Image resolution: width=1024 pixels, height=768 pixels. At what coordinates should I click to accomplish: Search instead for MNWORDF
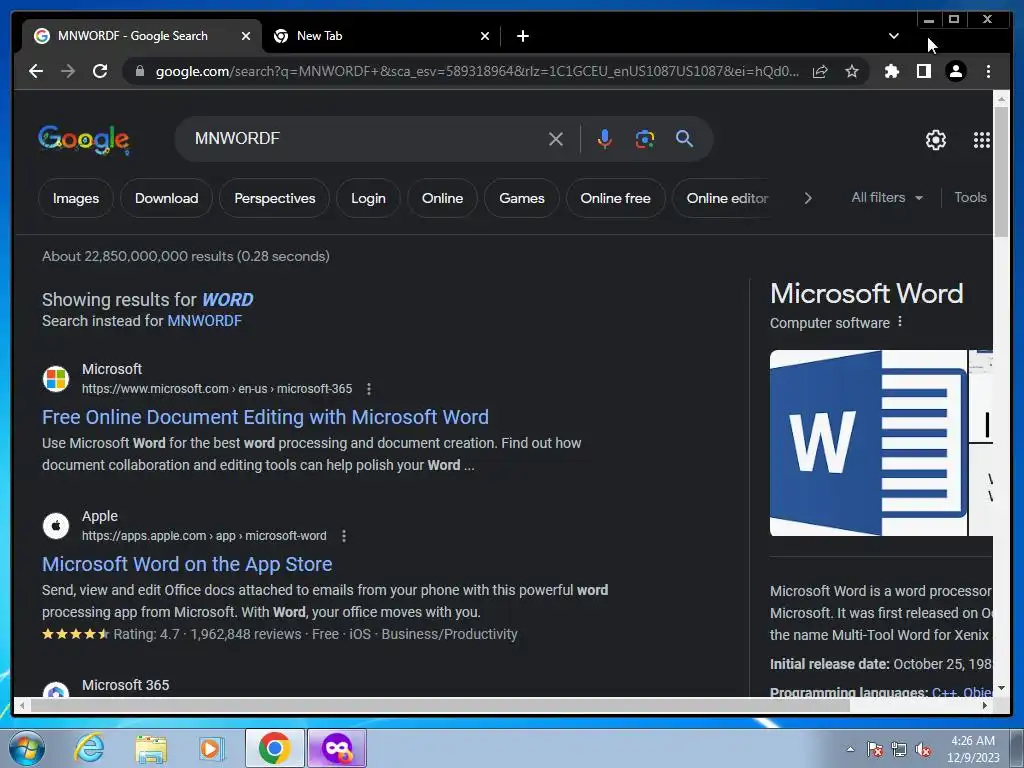click(204, 321)
